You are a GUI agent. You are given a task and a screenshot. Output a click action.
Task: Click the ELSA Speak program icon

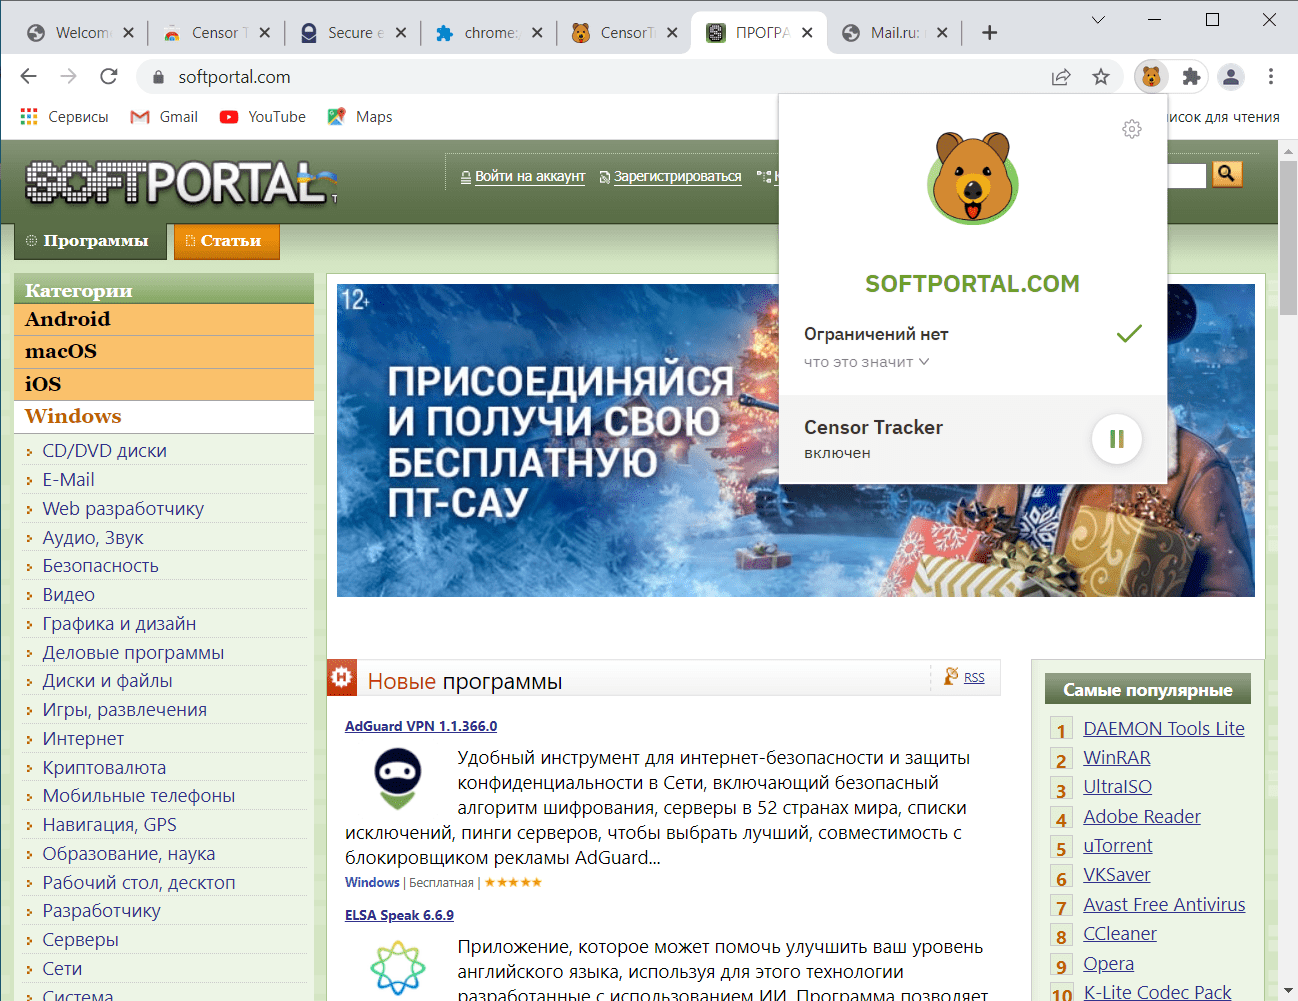click(x=397, y=967)
